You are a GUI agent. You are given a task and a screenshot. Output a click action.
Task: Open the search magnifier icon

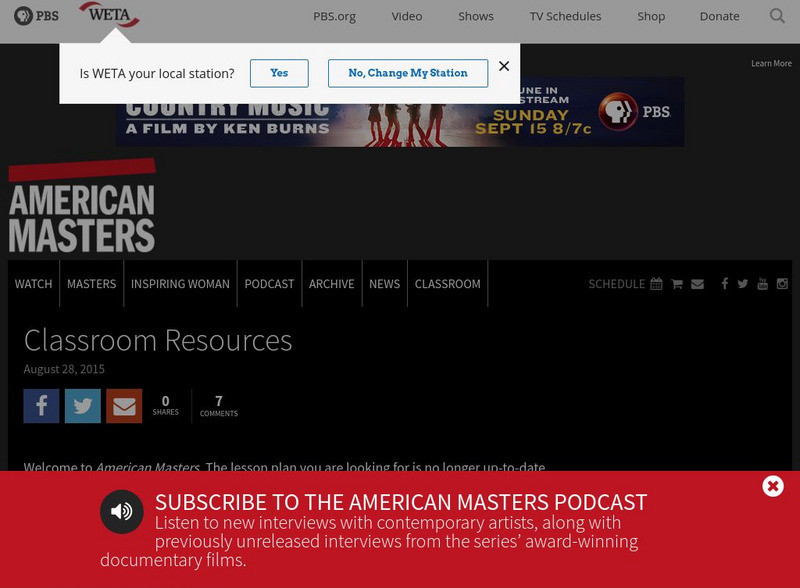click(x=777, y=16)
